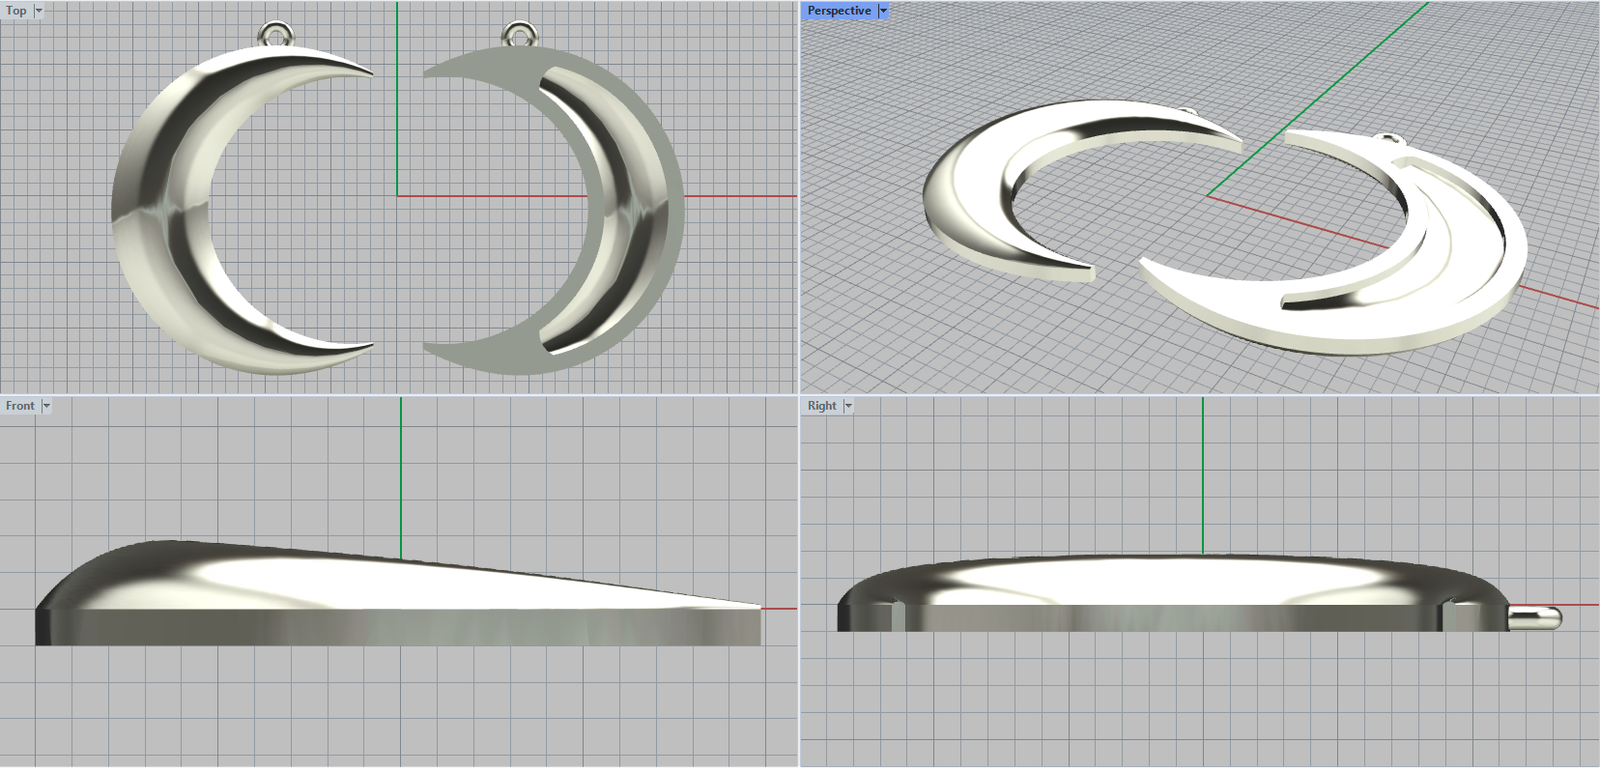Select the Front viewport label

20,406
